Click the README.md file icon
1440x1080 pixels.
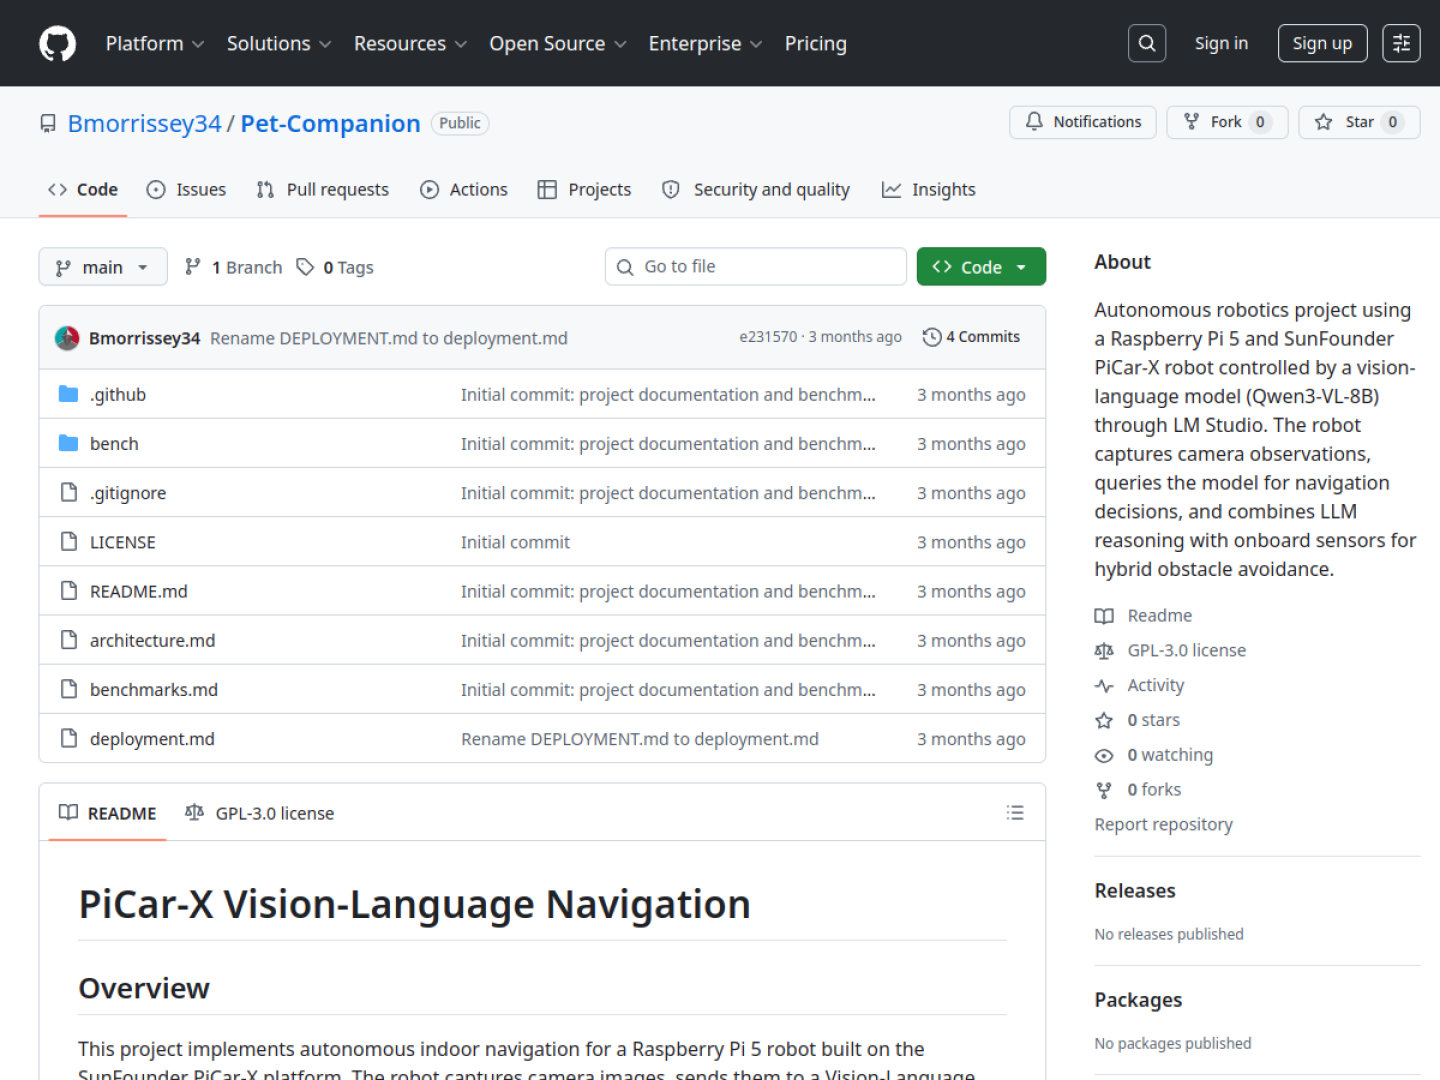tap(68, 590)
